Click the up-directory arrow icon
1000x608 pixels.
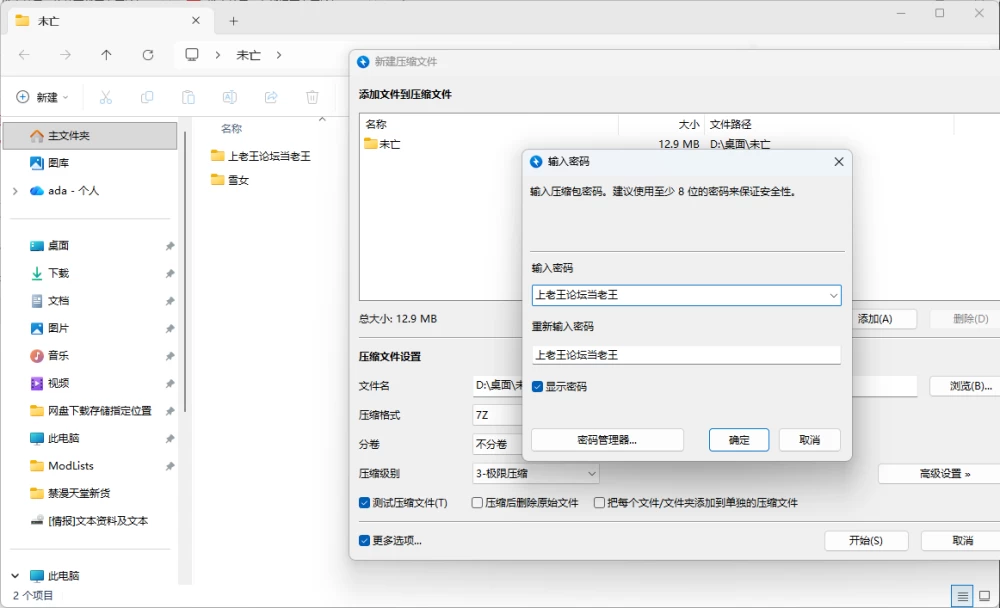(x=107, y=55)
